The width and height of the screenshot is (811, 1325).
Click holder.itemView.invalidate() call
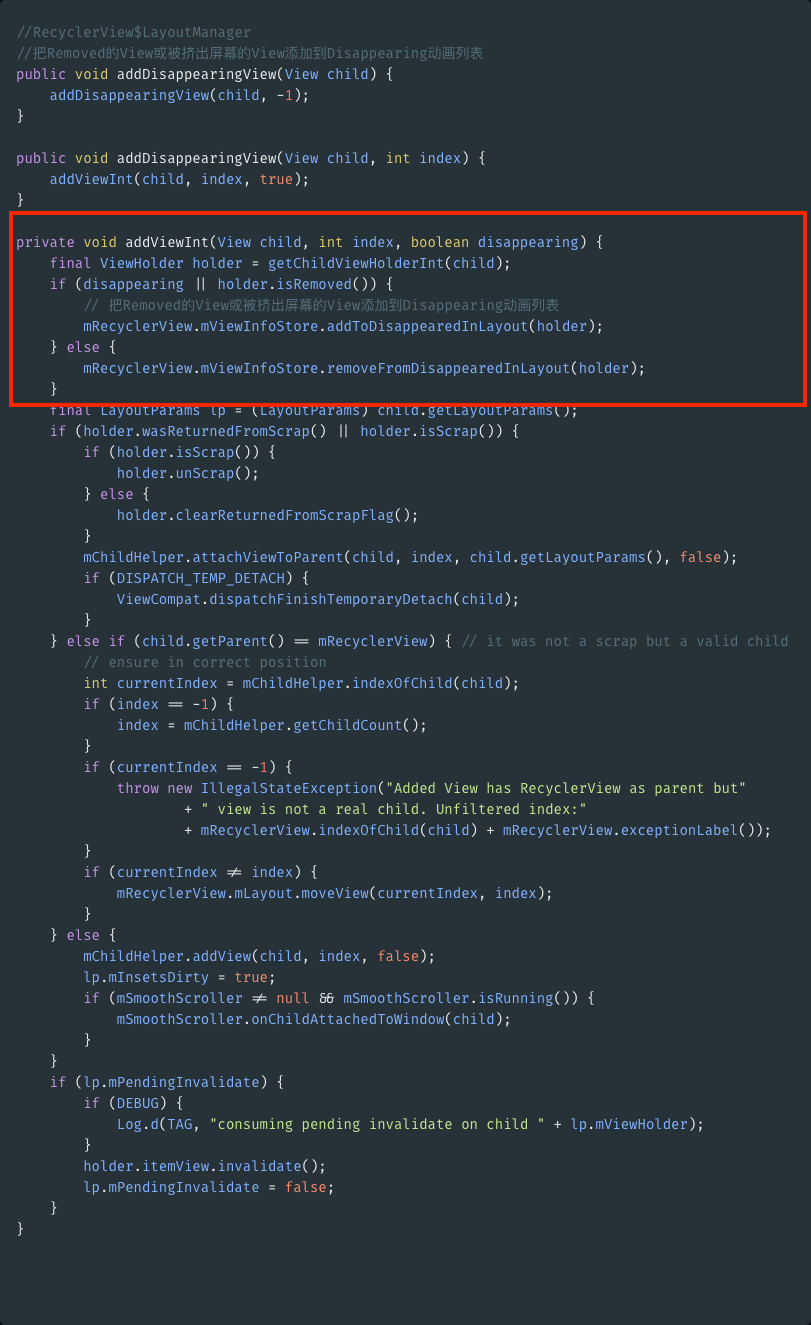(x=205, y=1166)
